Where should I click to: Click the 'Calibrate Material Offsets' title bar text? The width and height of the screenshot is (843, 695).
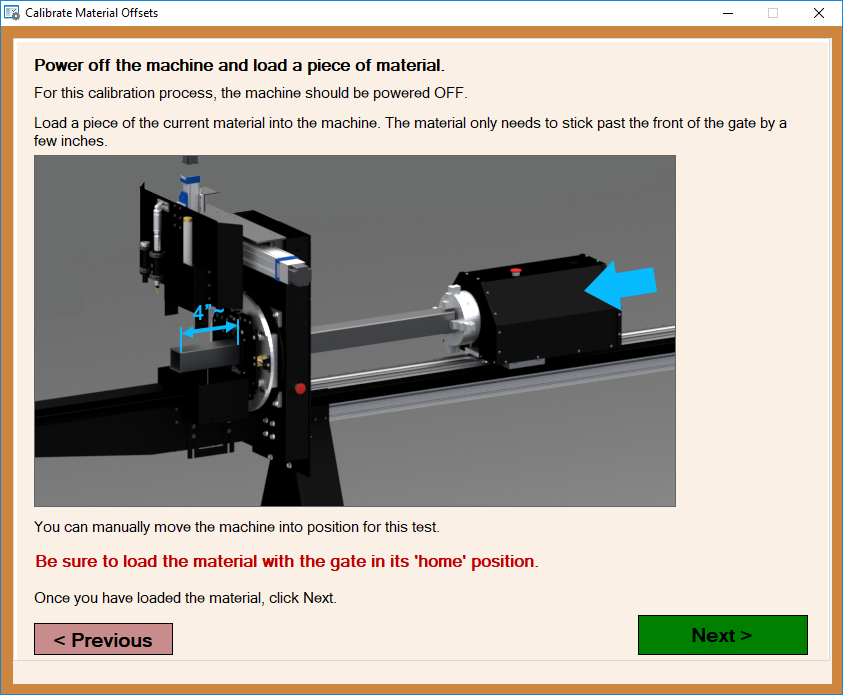92,13
